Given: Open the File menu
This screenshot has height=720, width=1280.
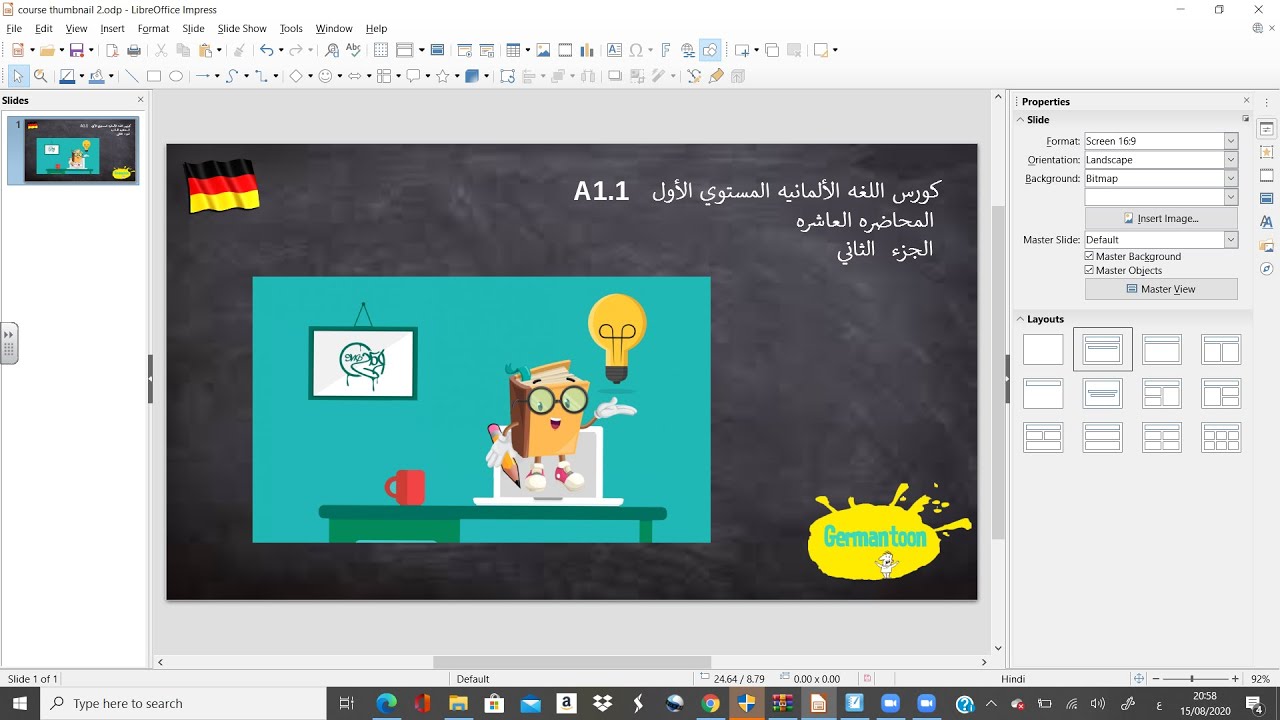Looking at the screenshot, I should coord(14,29).
